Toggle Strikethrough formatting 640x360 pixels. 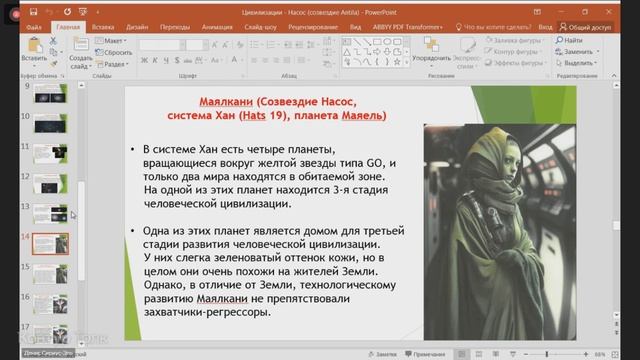188,60
